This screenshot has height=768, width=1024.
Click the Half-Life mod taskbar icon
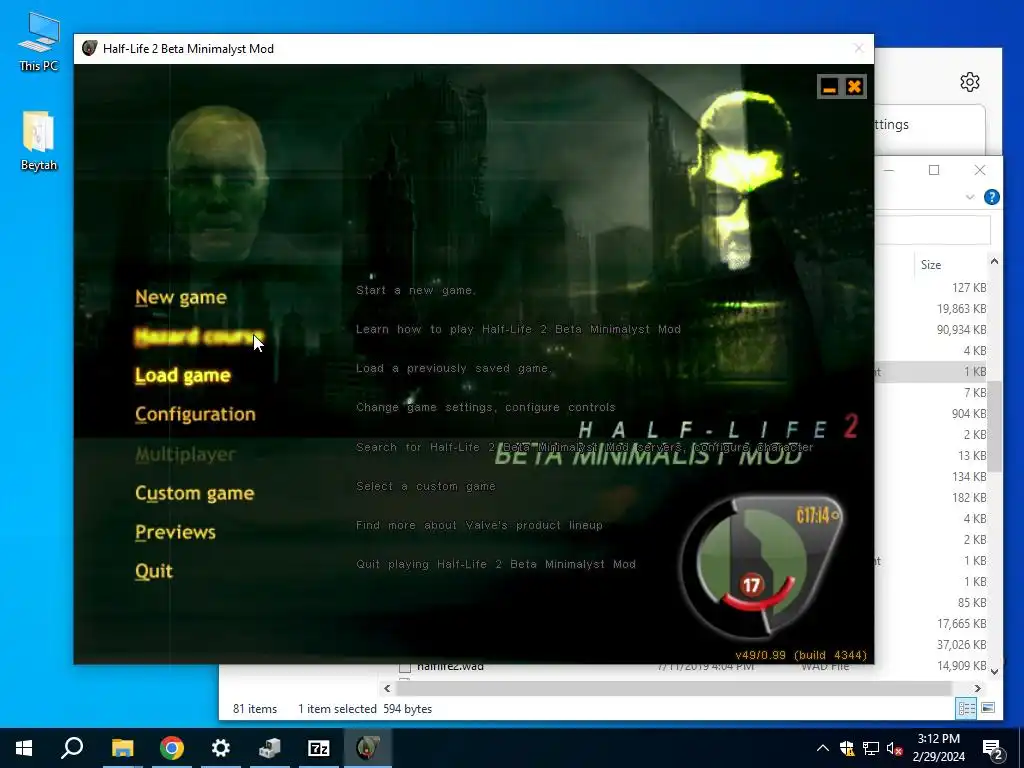tap(368, 748)
